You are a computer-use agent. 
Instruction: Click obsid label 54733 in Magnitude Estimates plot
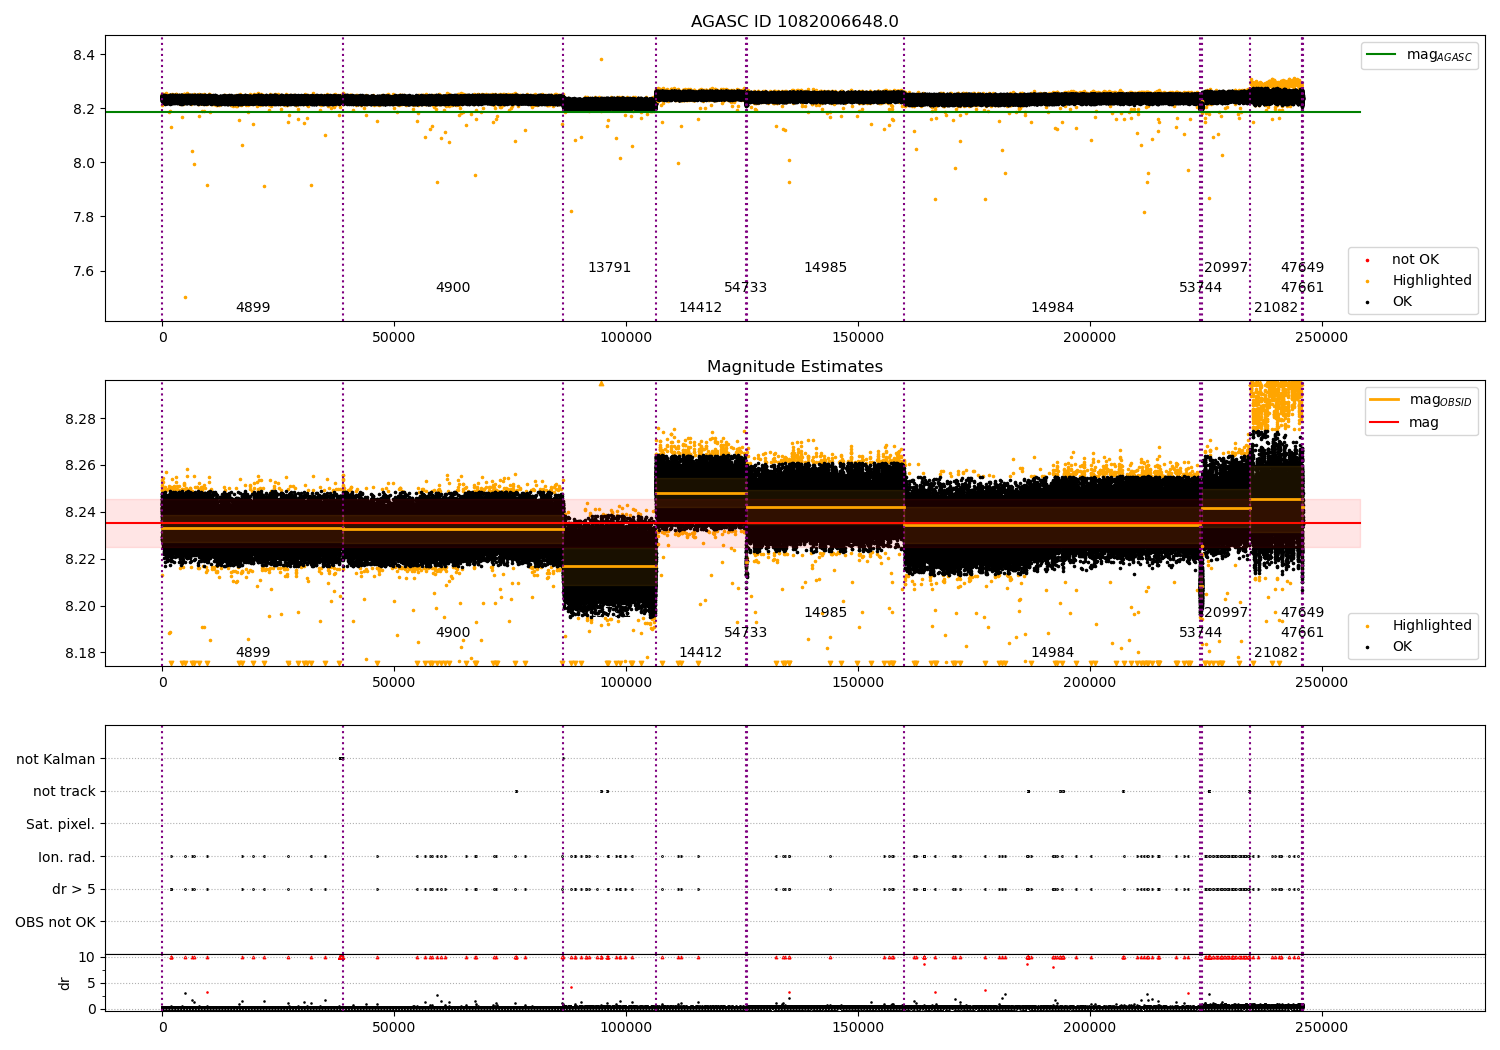745,633
